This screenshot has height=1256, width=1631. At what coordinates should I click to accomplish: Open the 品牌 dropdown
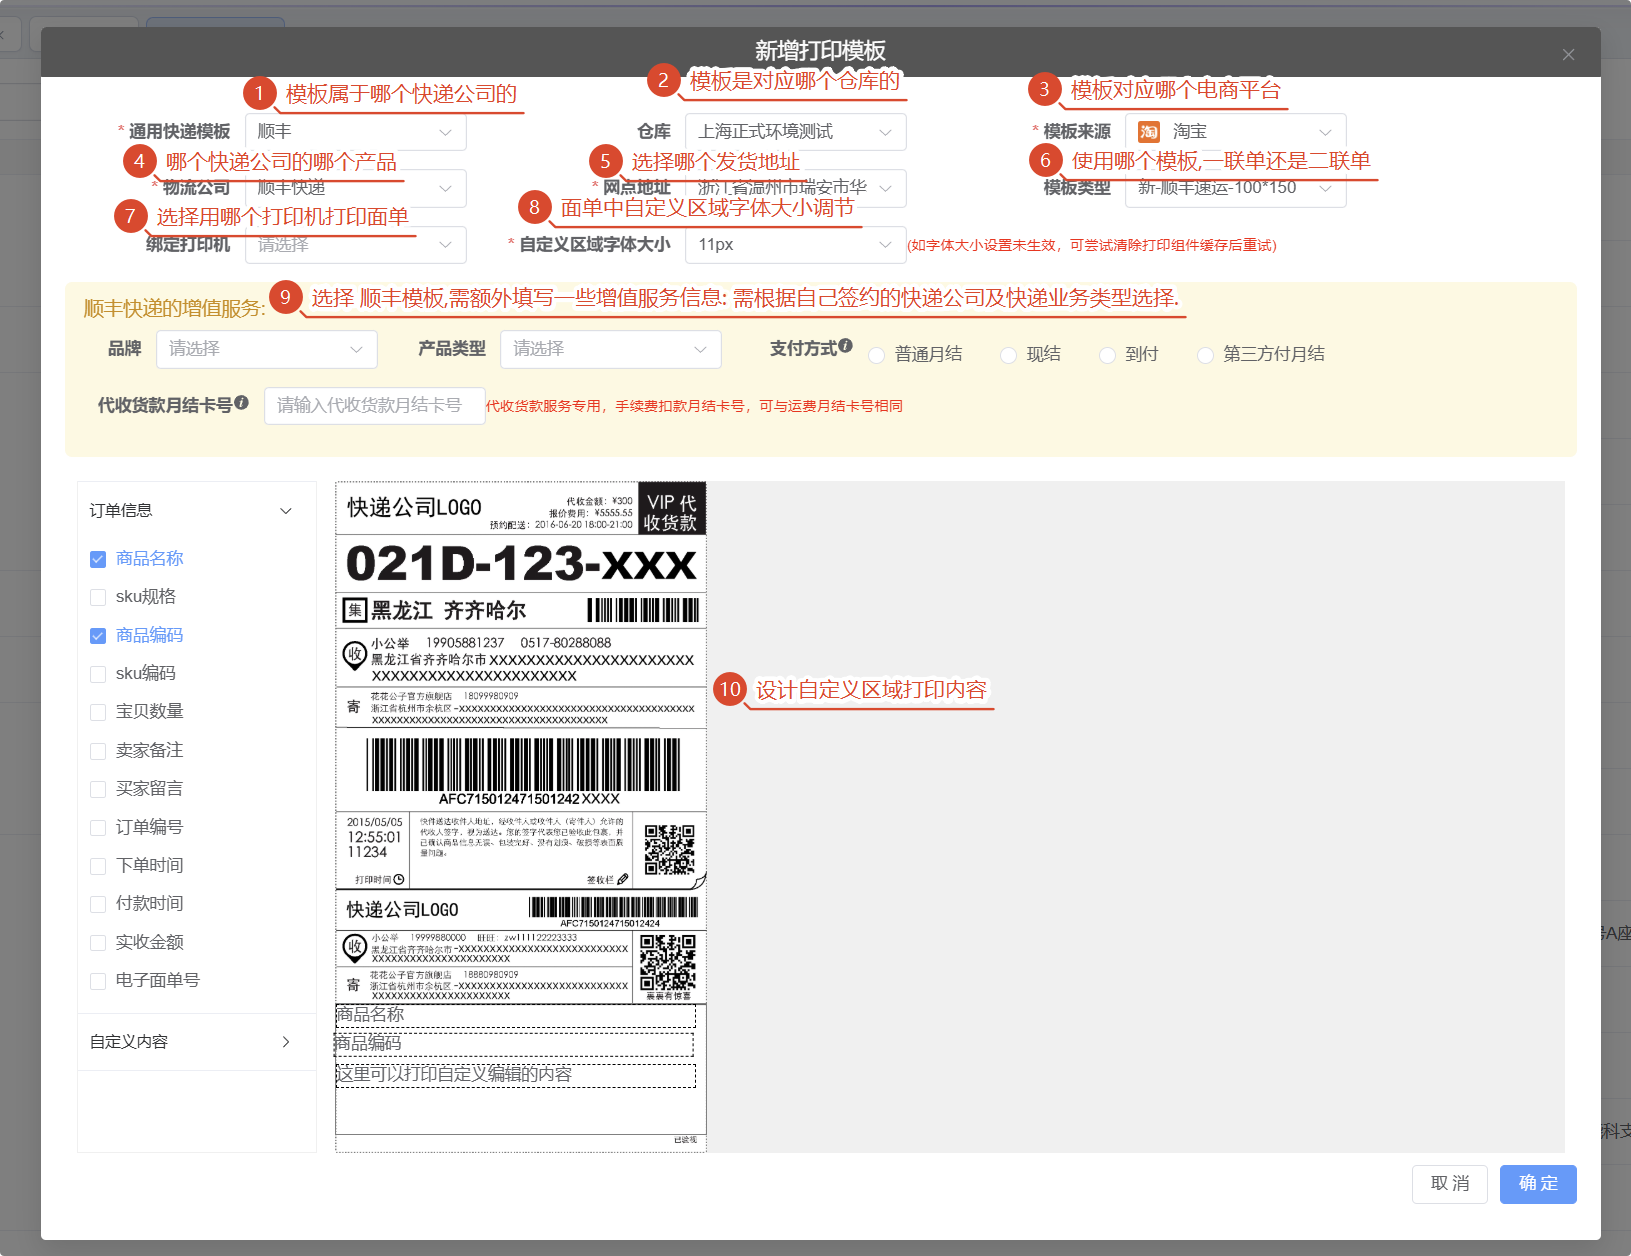coord(267,349)
